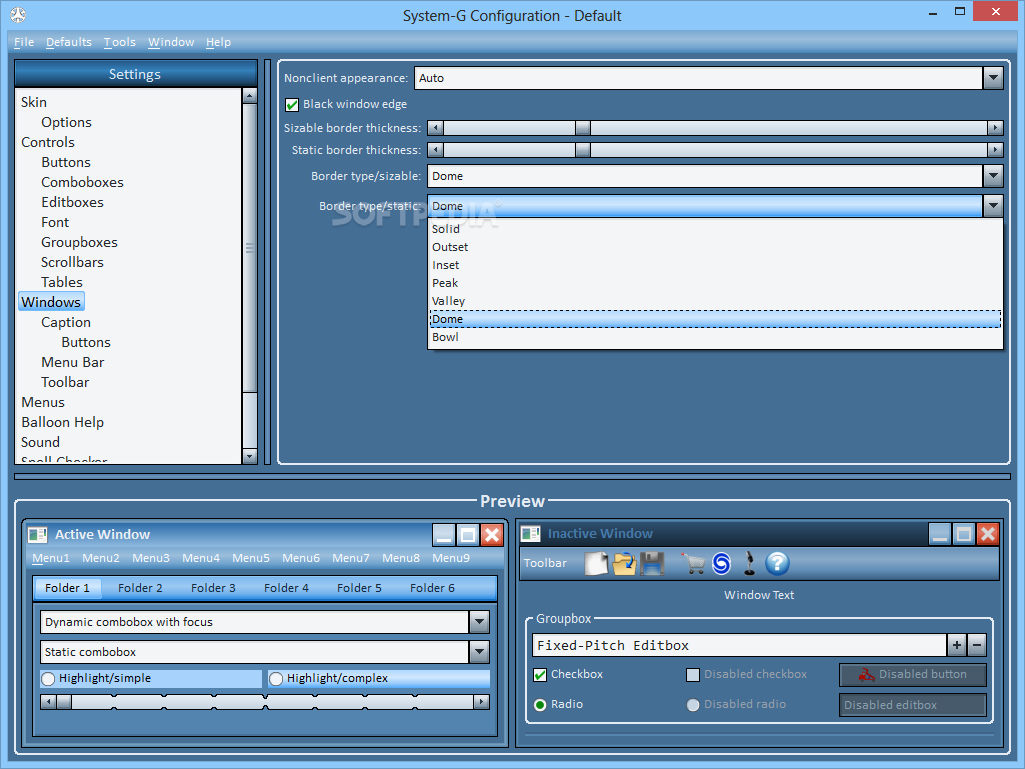Collapse the Border type/static dropdown arrow
This screenshot has height=769, width=1025.
(x=993, y=206)
